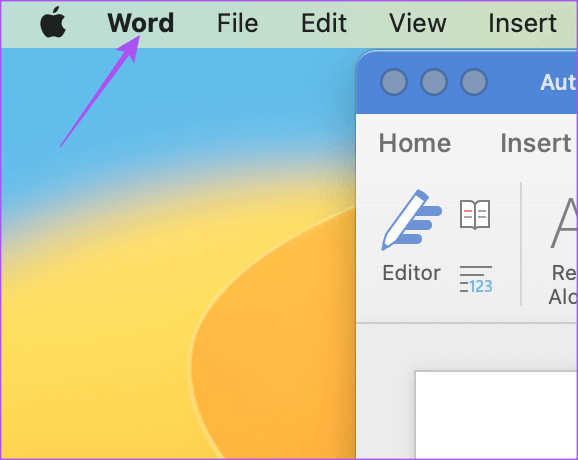Viewport: 578px width, 460px height.
Task: Click the blank document page area
Action: tap(496, 415)
